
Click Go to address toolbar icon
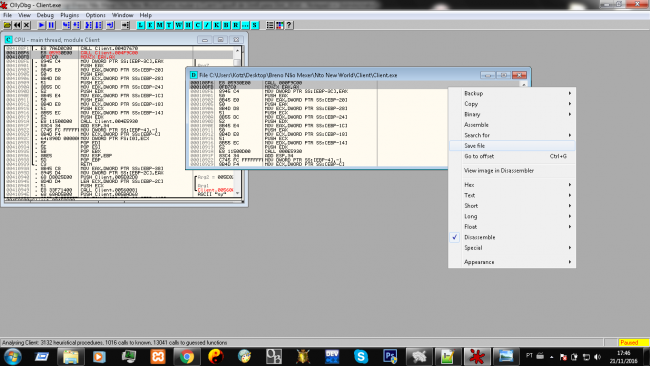(126, 25)
